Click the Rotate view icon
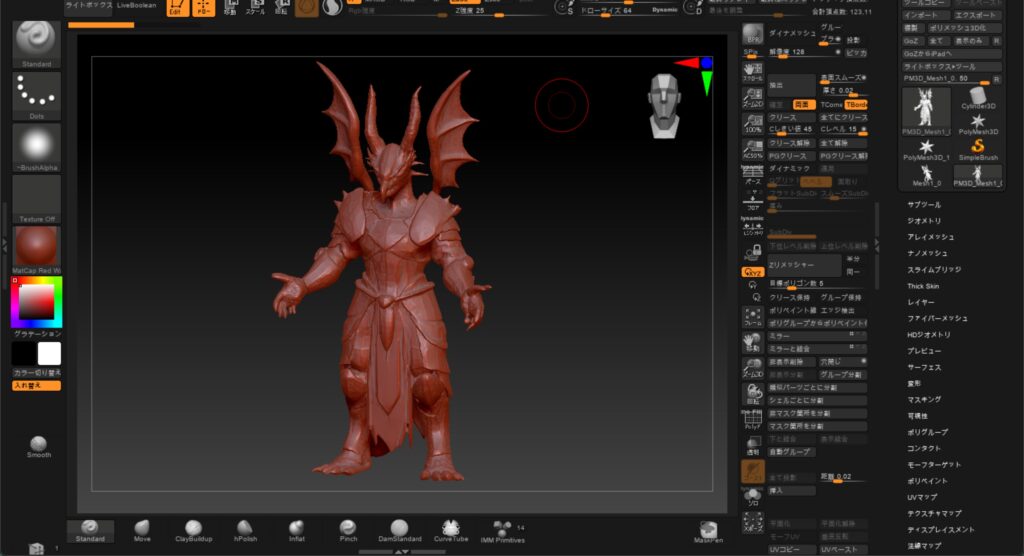Viewport: 1024px width, 556px height. (752, 394)
